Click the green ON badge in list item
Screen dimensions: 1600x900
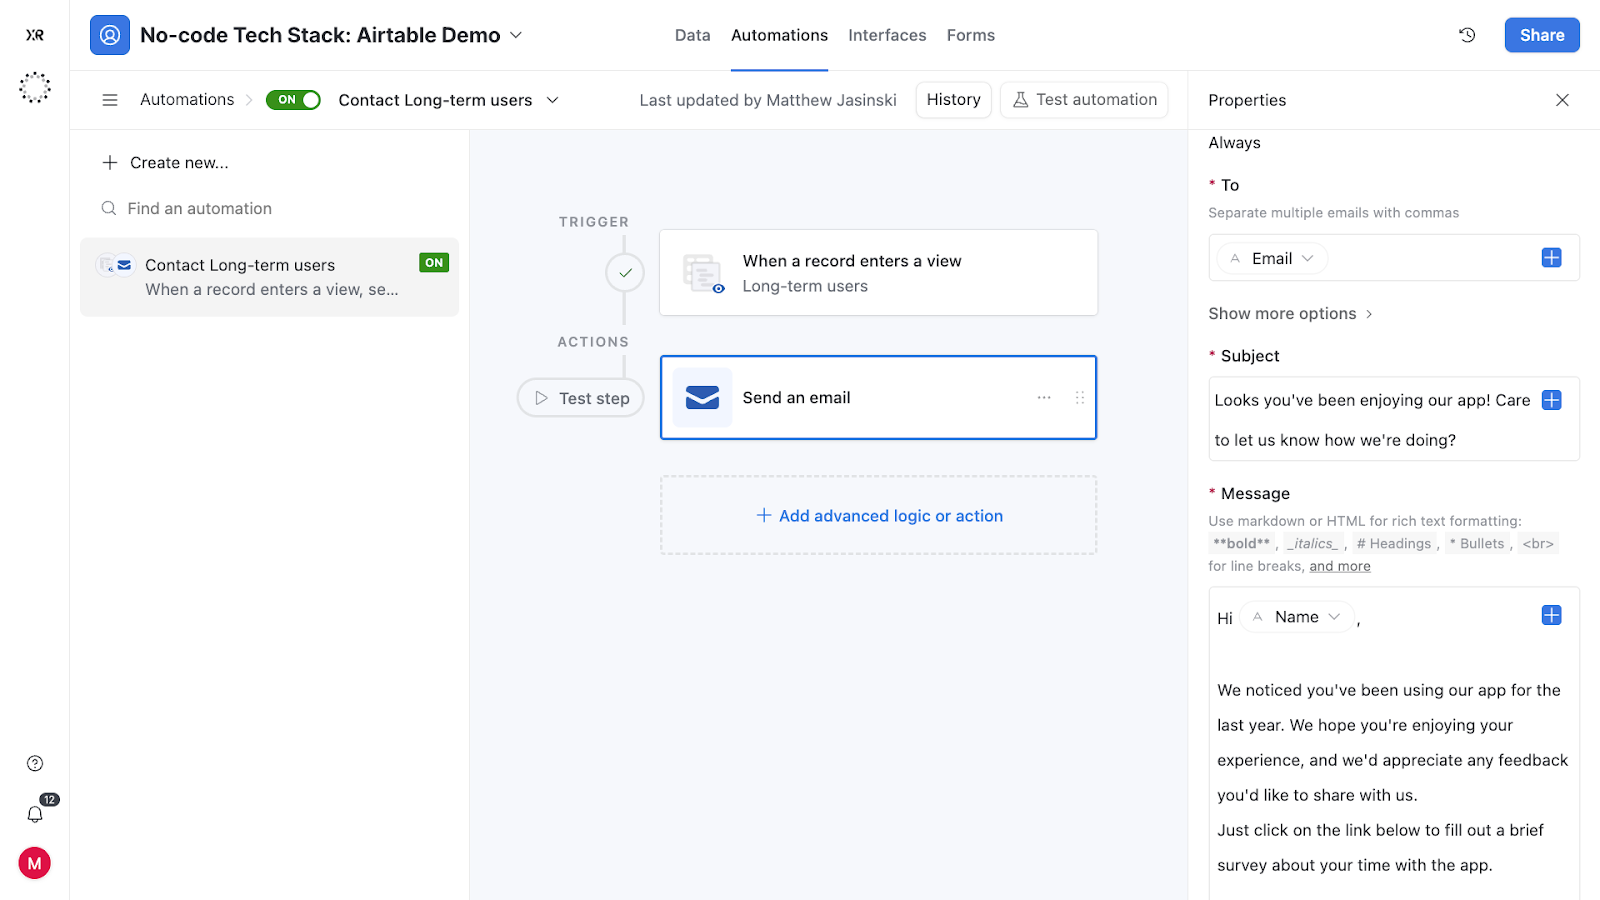pyautogui.click(x=434, y=263)
